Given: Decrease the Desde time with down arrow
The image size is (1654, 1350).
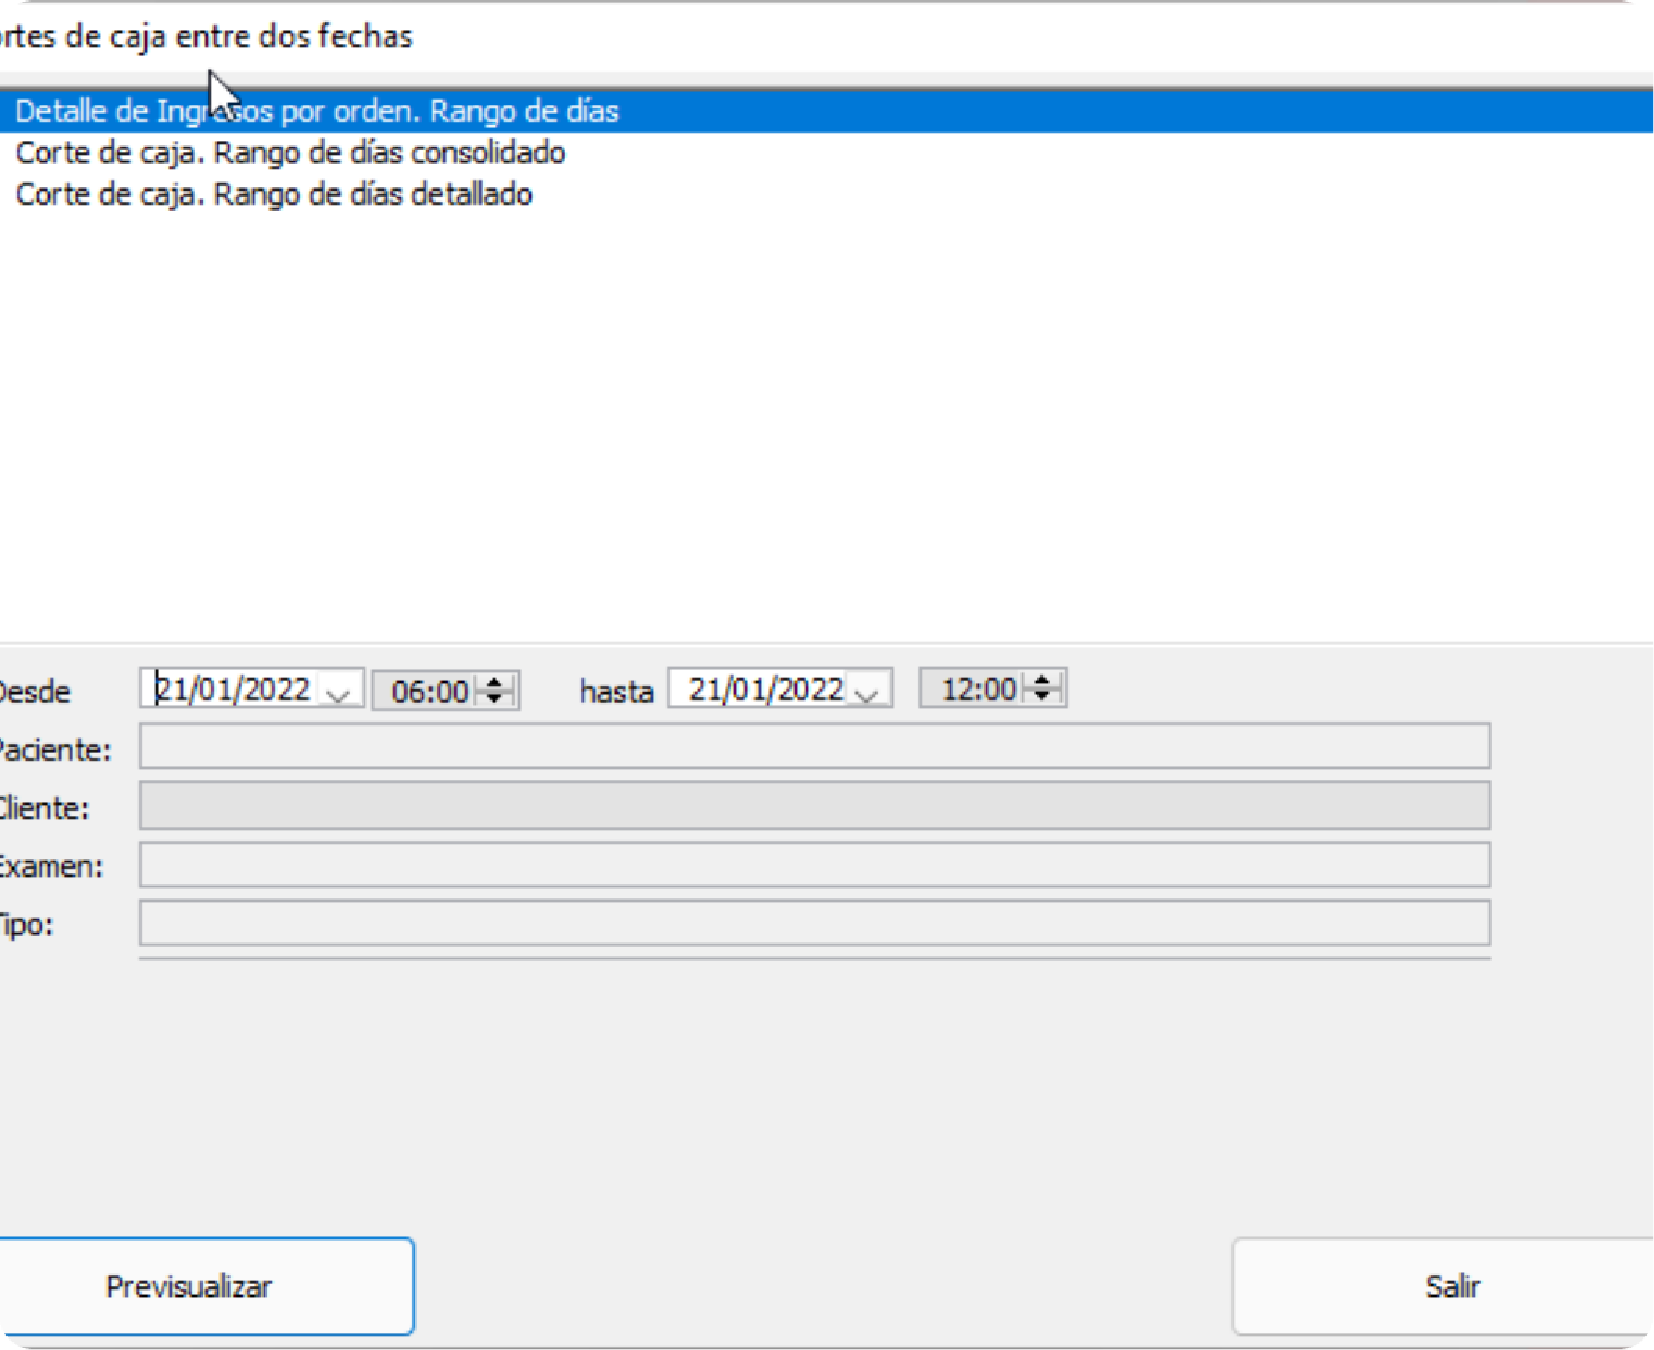Looking at the screenshot, I should pyautogui.click(x=495, y=698).
